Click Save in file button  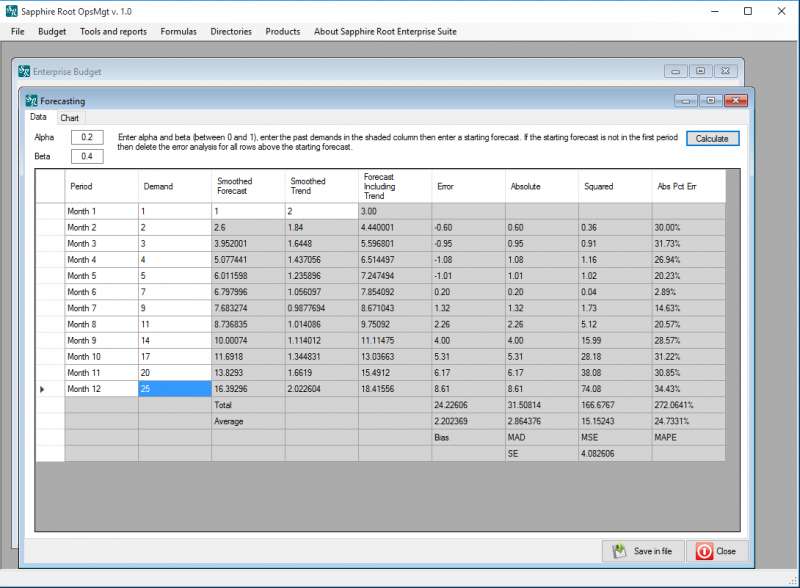click(643, 551)
